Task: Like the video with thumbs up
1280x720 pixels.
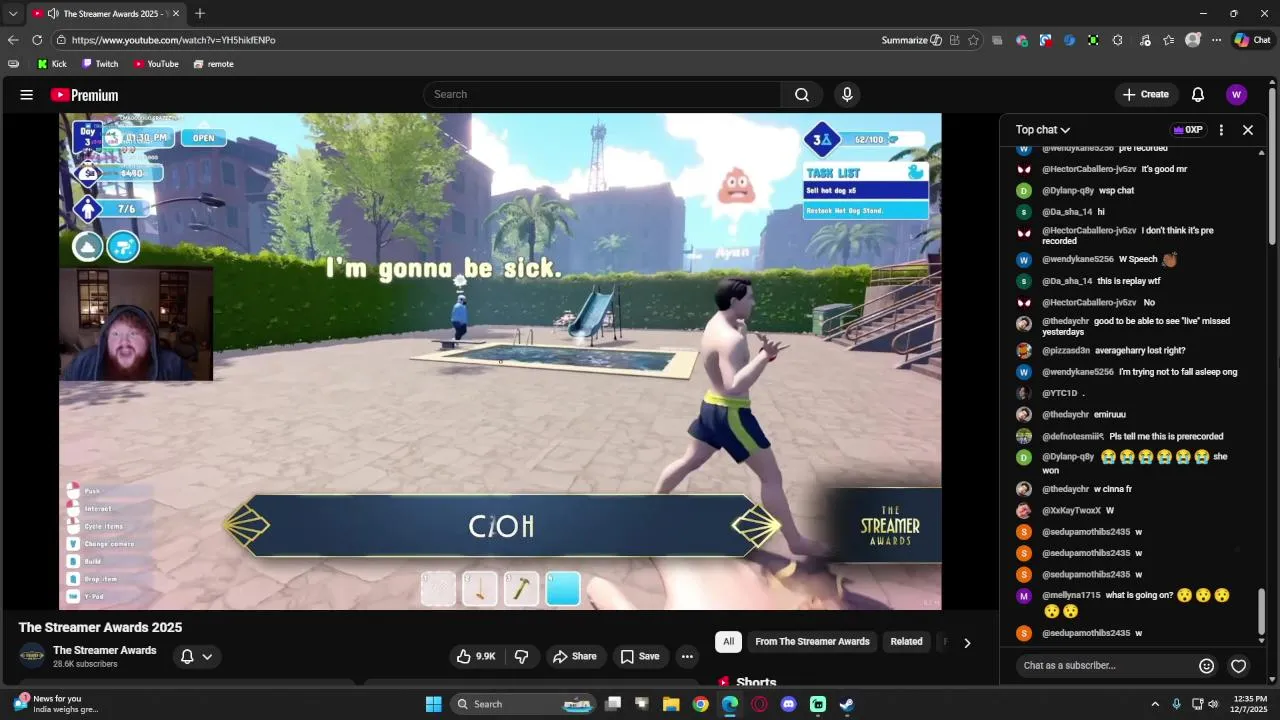Action: [x=476, y=656]
